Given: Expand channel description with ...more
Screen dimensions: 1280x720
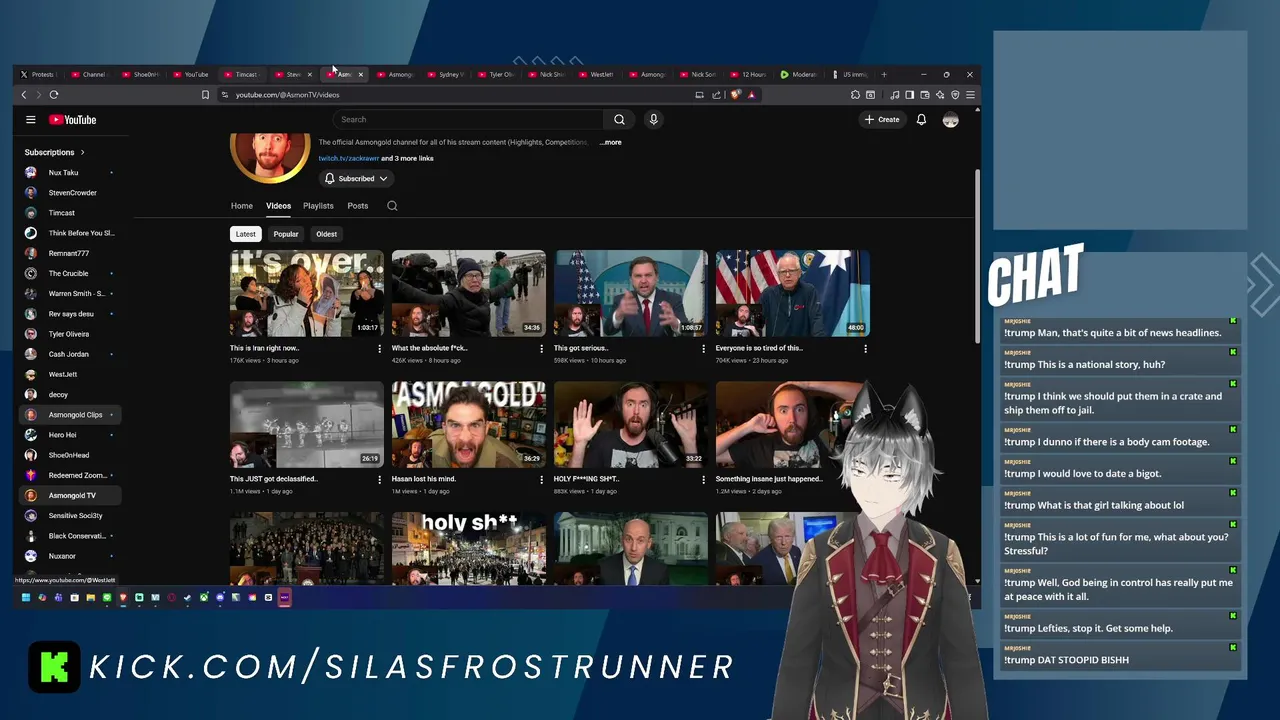Looking at the screenshot, I should click(x=610, y=142).
